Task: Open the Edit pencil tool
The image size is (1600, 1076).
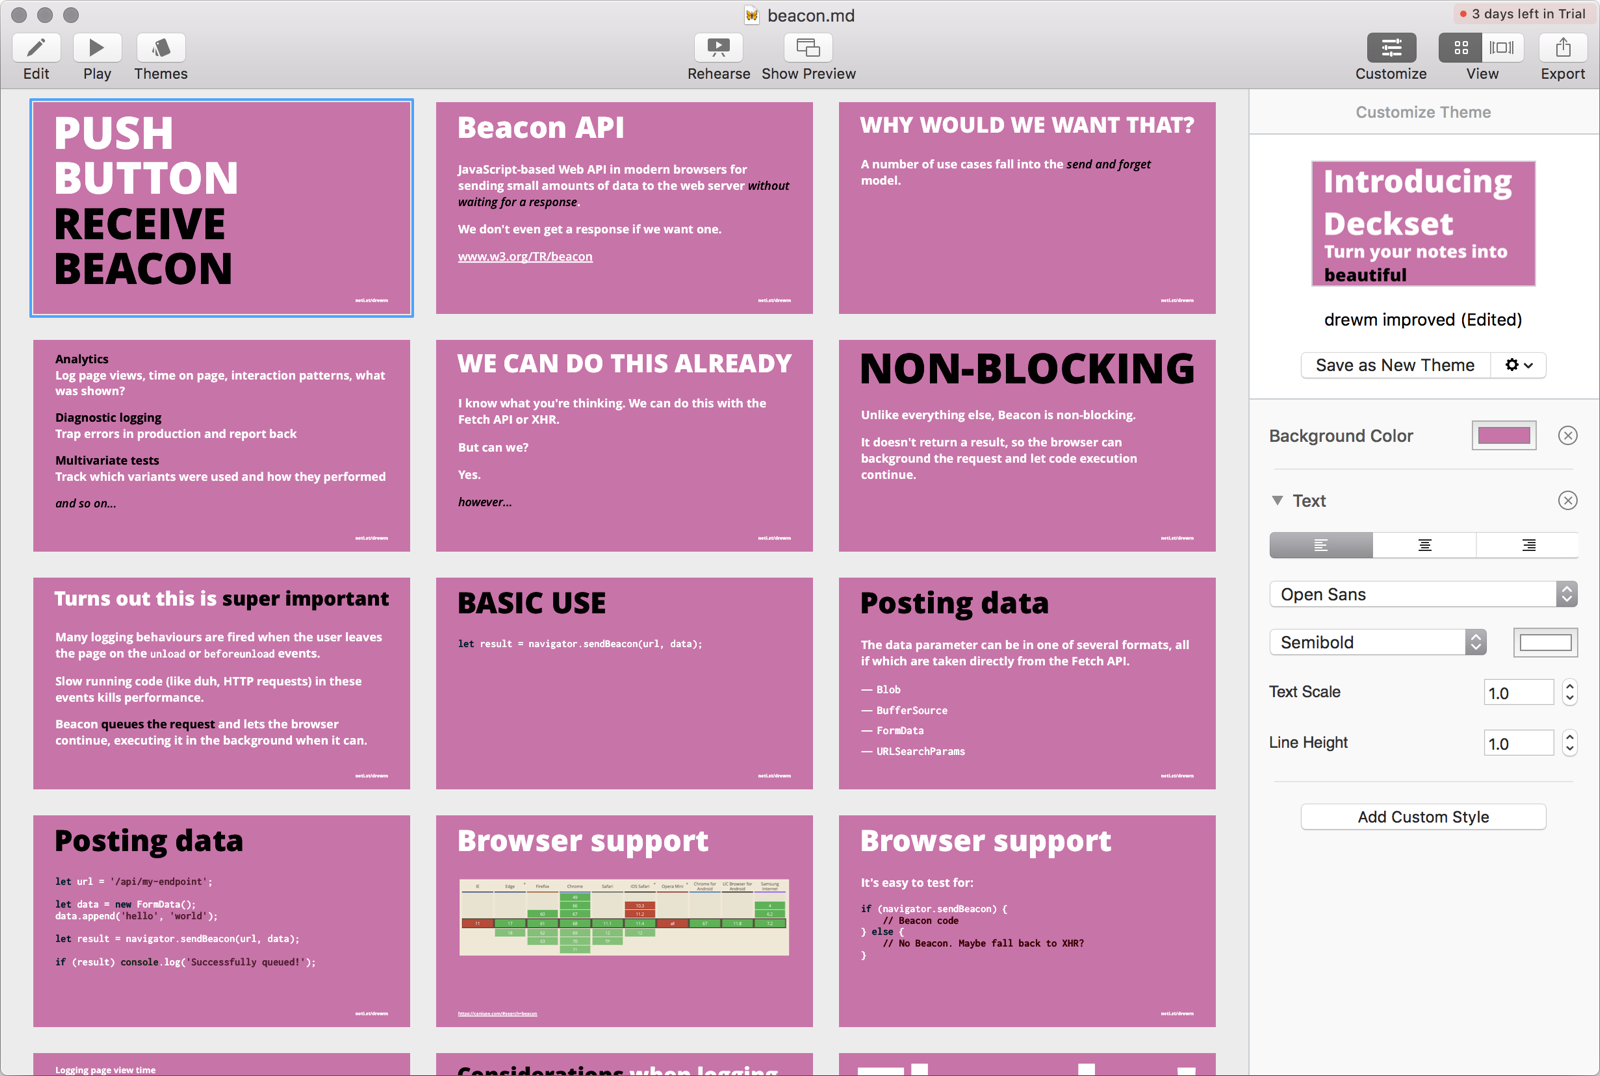Action: [x=36, y=48]
